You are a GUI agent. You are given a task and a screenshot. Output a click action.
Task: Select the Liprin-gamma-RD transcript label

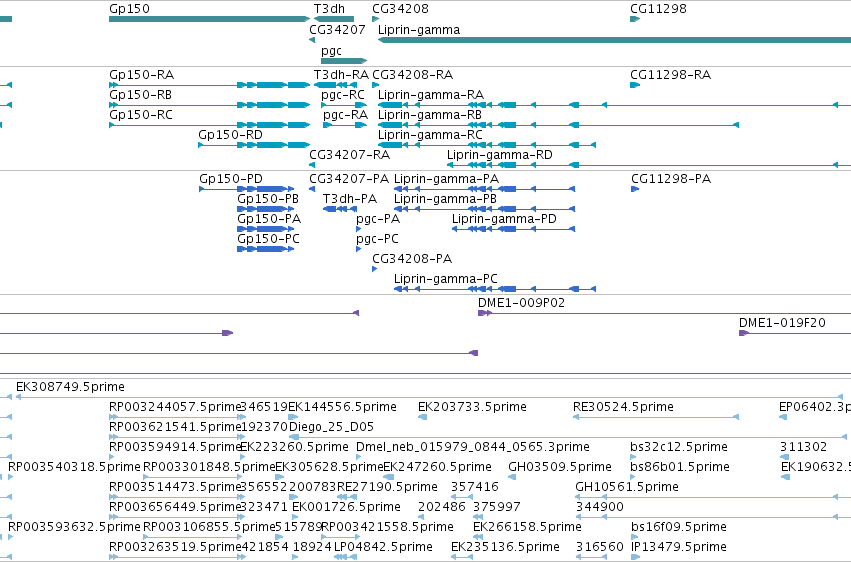click(500, 155)
